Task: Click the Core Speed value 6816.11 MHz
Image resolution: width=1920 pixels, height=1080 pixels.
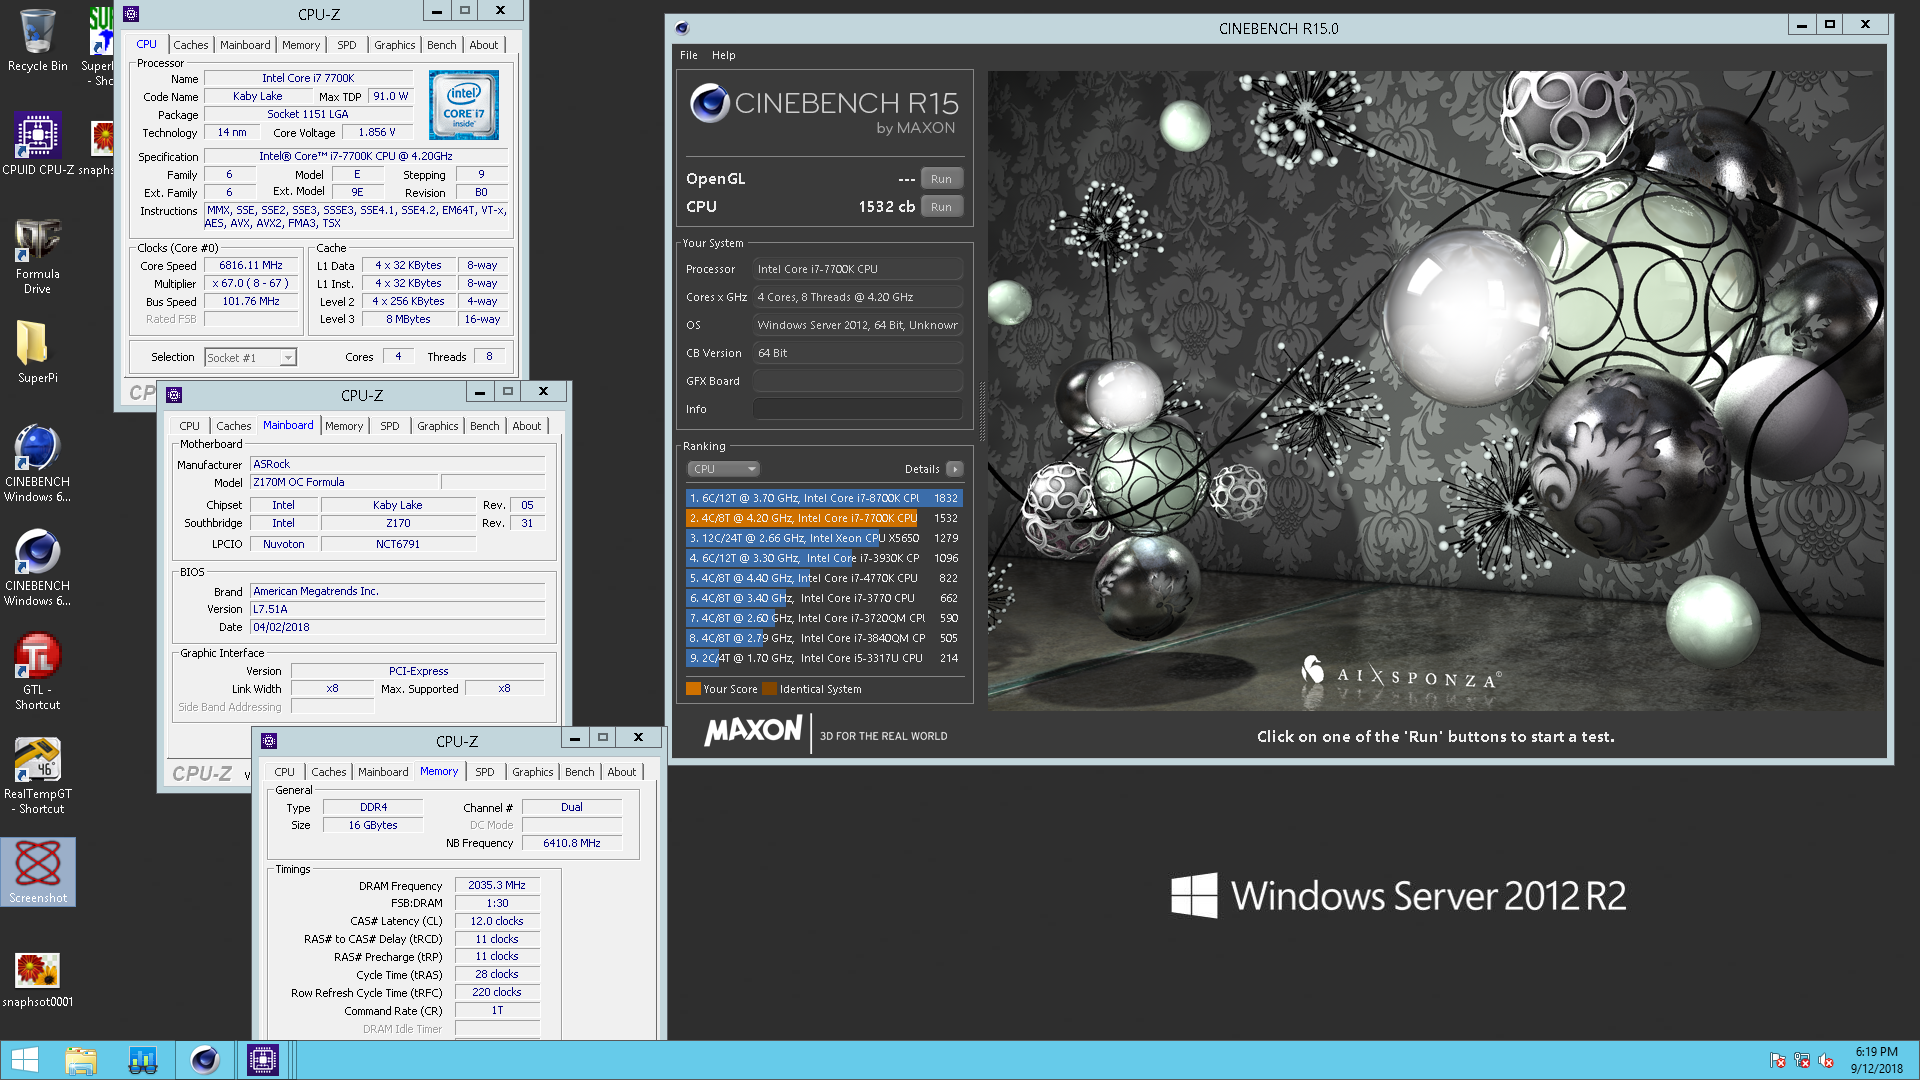Action: [251, 266]
